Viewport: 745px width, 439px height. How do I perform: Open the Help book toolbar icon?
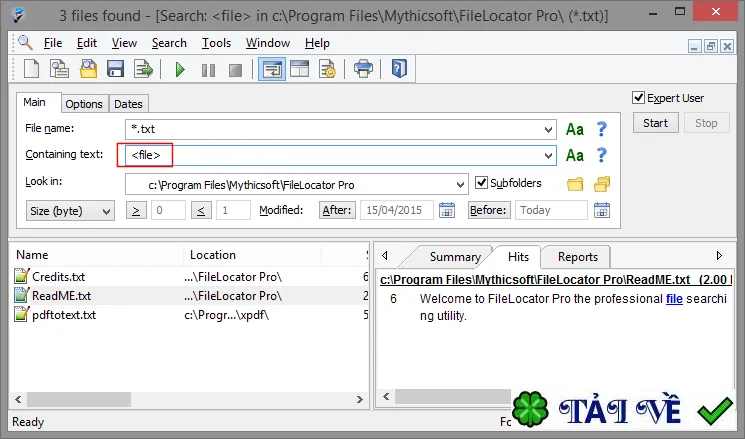(399, 69)
